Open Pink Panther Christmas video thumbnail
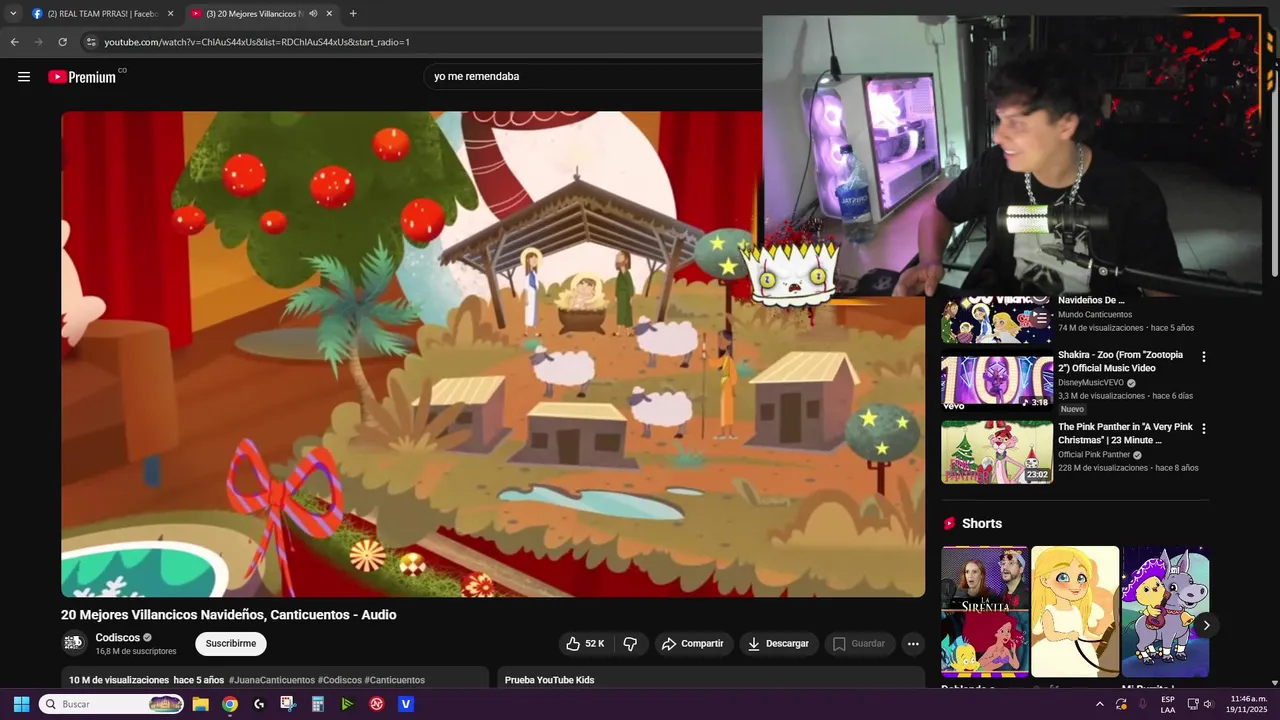1280x720 pixels. click(x=997, y=452)
